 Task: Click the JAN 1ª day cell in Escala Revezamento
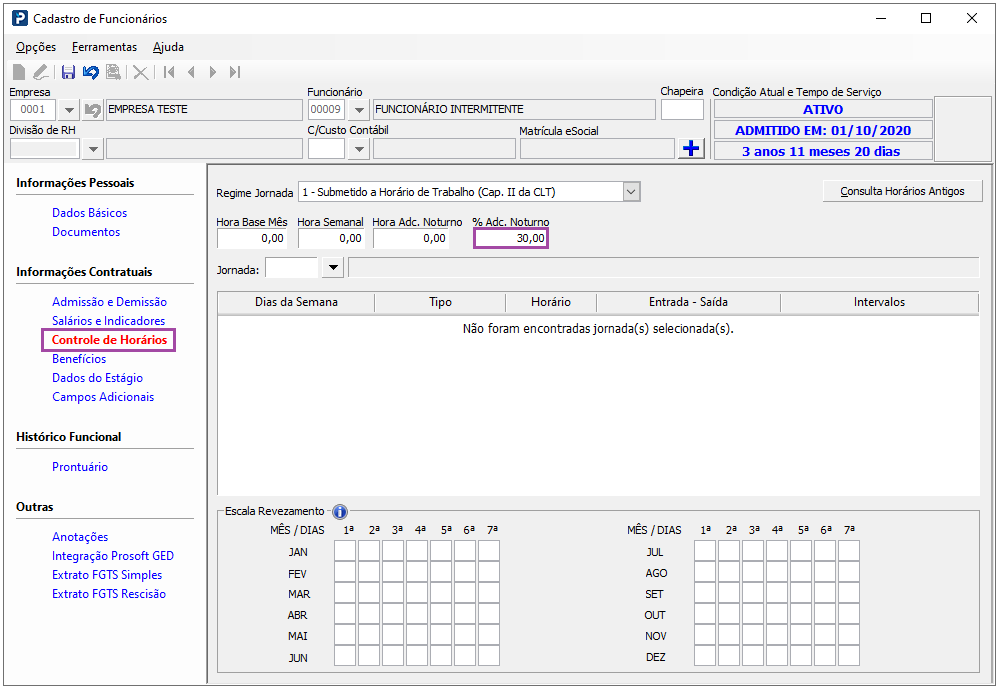tap(345, 551)
